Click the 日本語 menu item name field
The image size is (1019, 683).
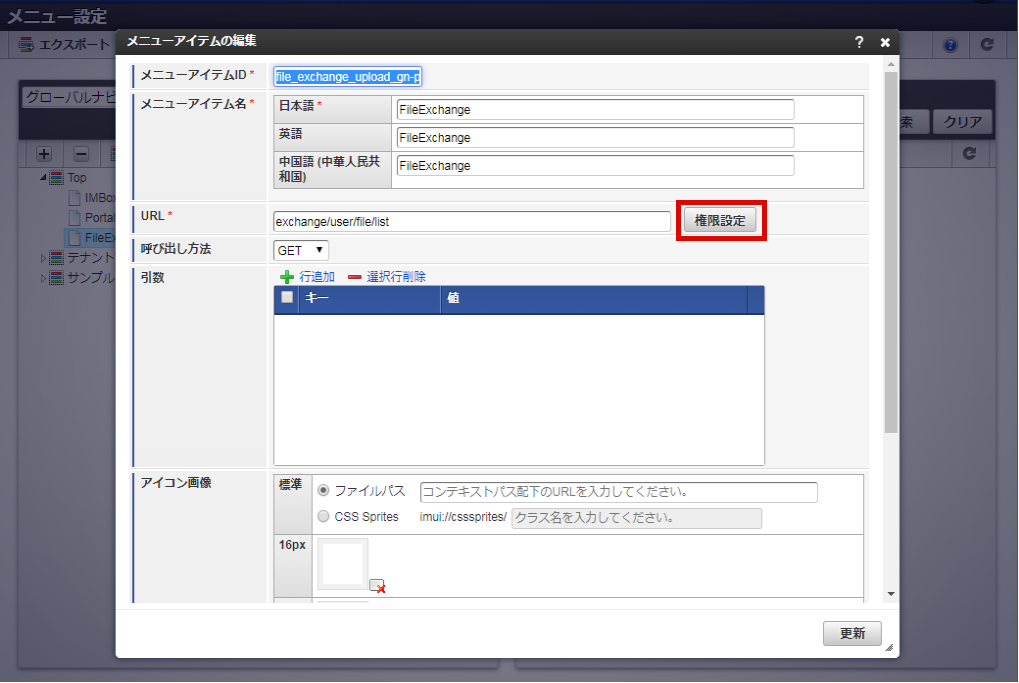(595, 110)
